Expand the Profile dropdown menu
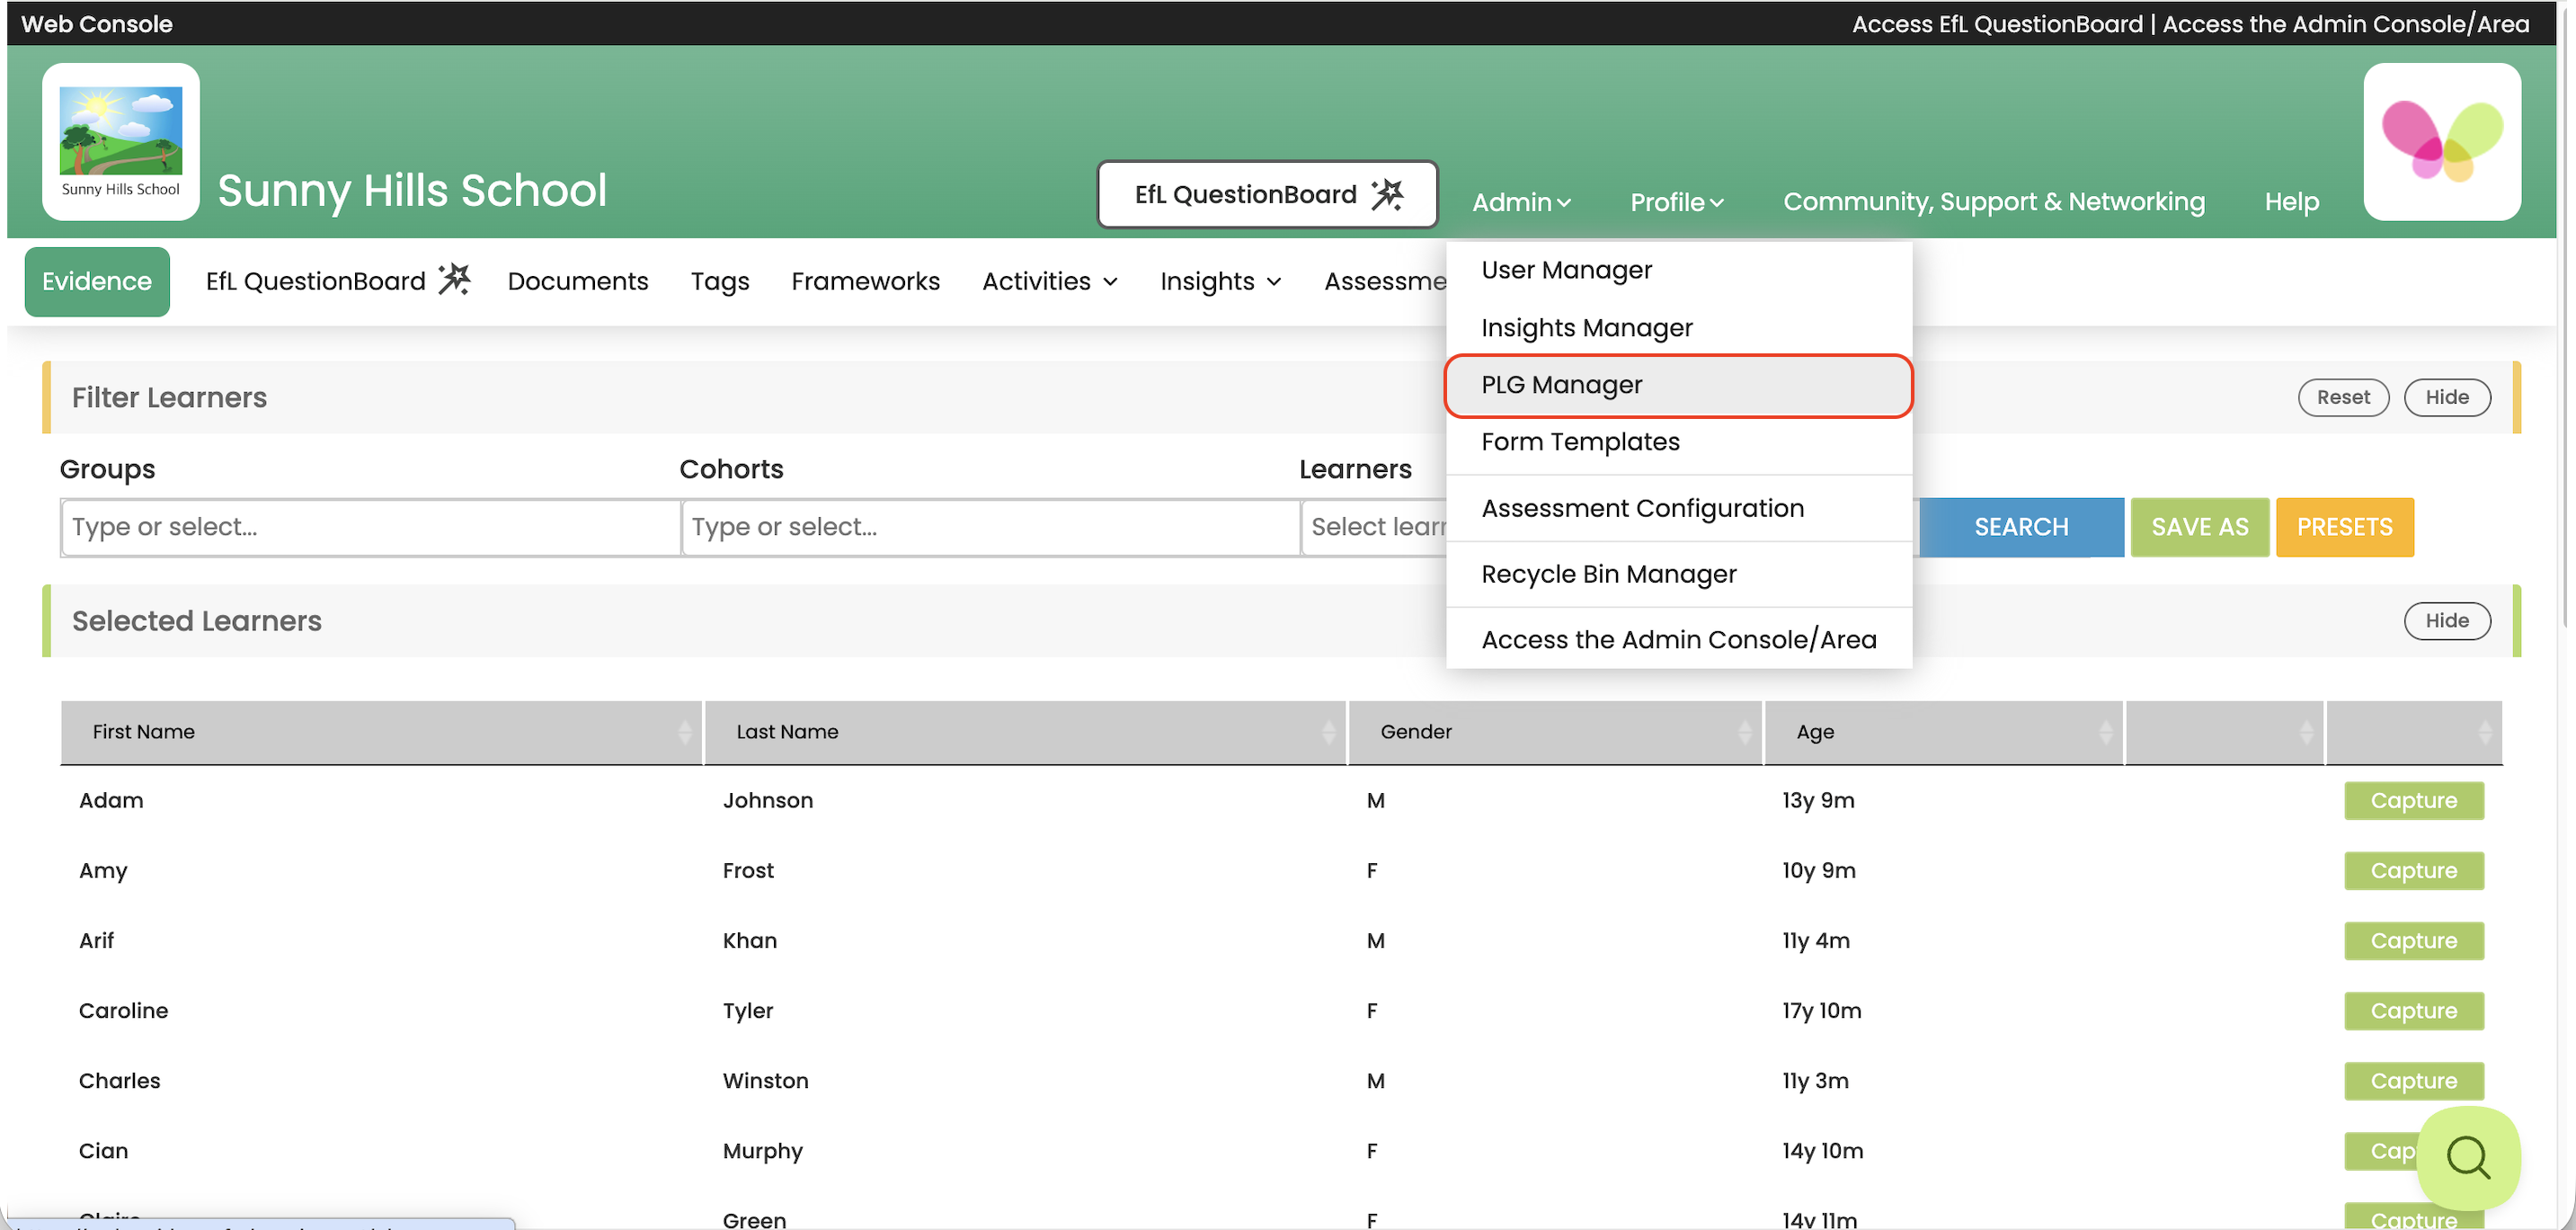The width and height of the screenshot is (2576, 1230). click(1676, 202)
